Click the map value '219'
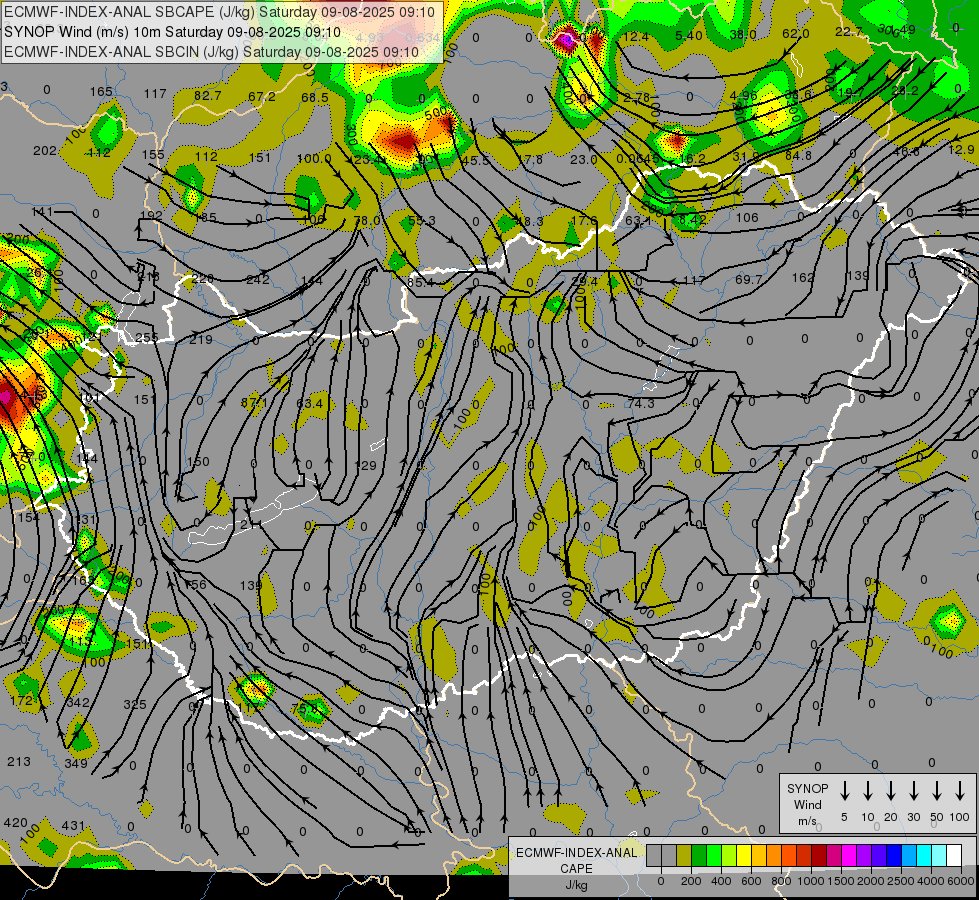 201,340
